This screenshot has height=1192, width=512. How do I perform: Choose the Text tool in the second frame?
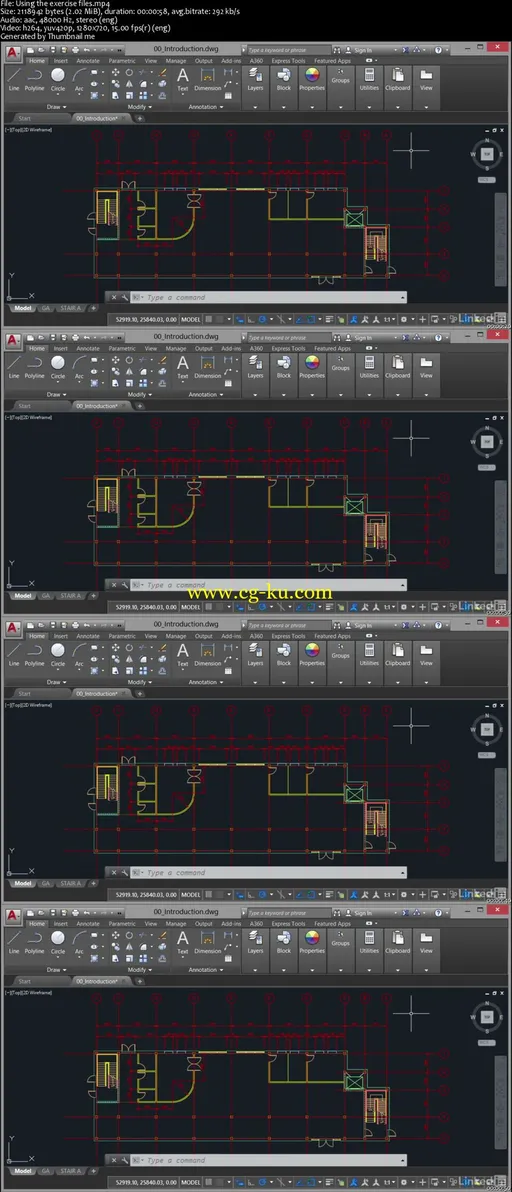coord(183,366)
